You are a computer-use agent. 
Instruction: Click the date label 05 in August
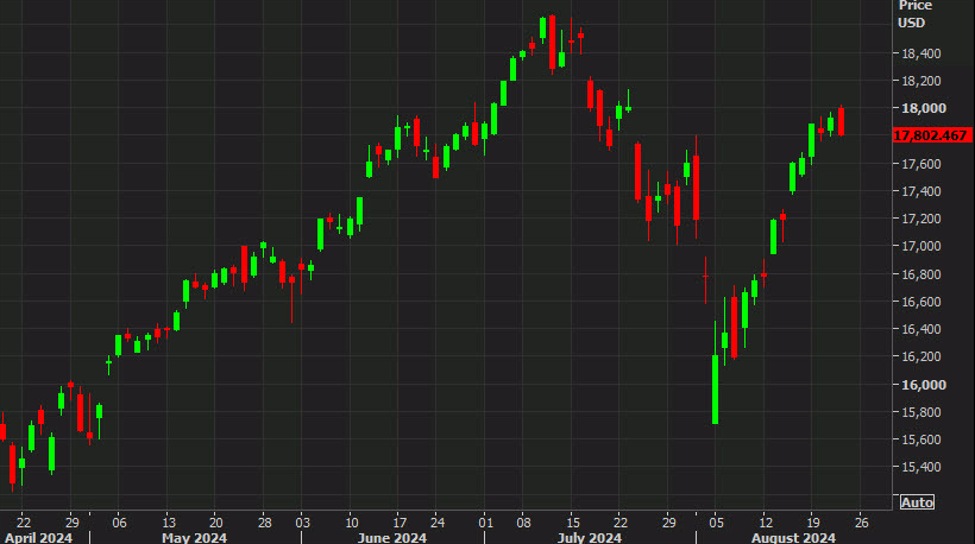pyautogui.click(x=716, y=522)
